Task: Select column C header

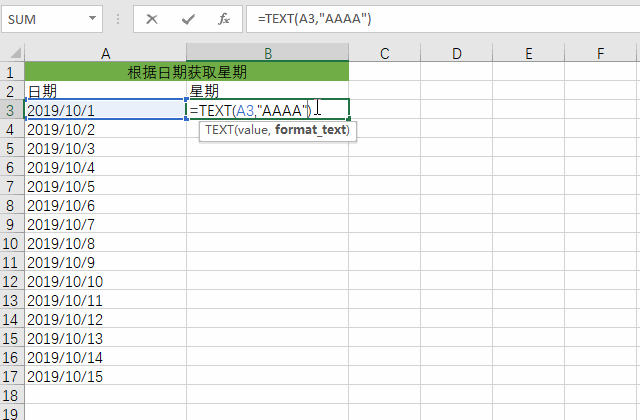Action: click(384, 53)
